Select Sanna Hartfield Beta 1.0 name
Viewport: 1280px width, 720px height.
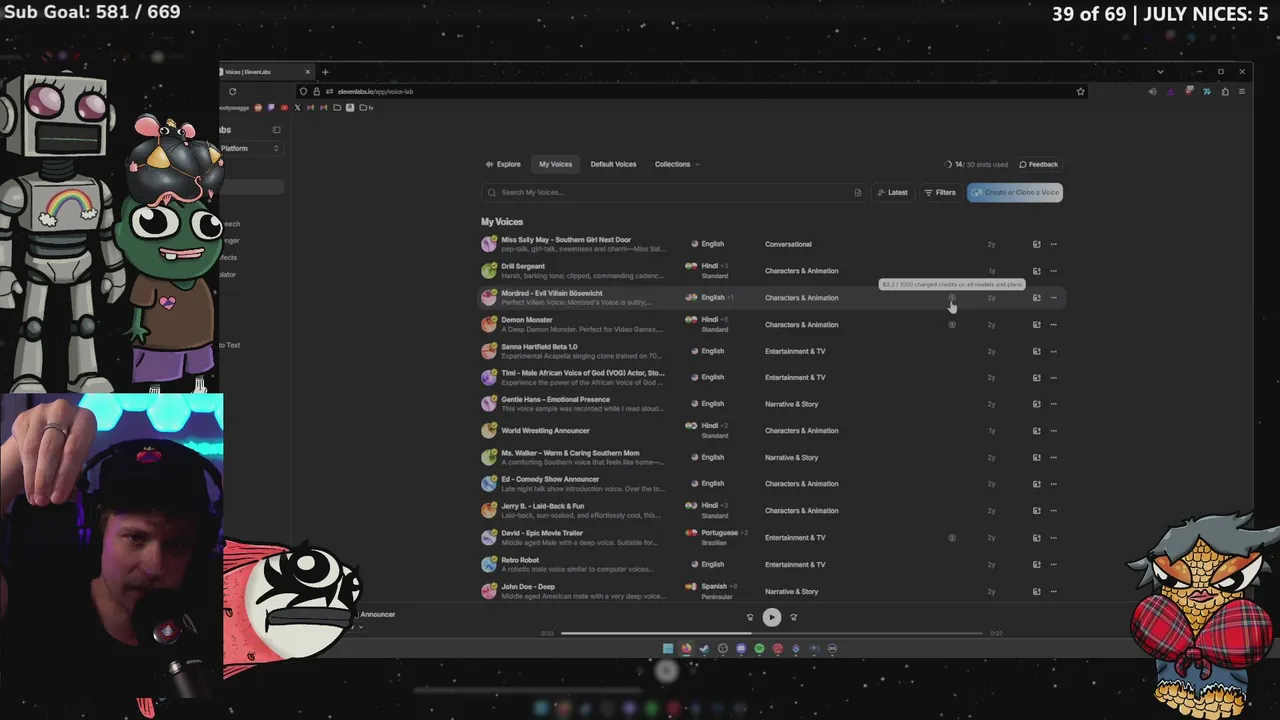pos(539,346)
